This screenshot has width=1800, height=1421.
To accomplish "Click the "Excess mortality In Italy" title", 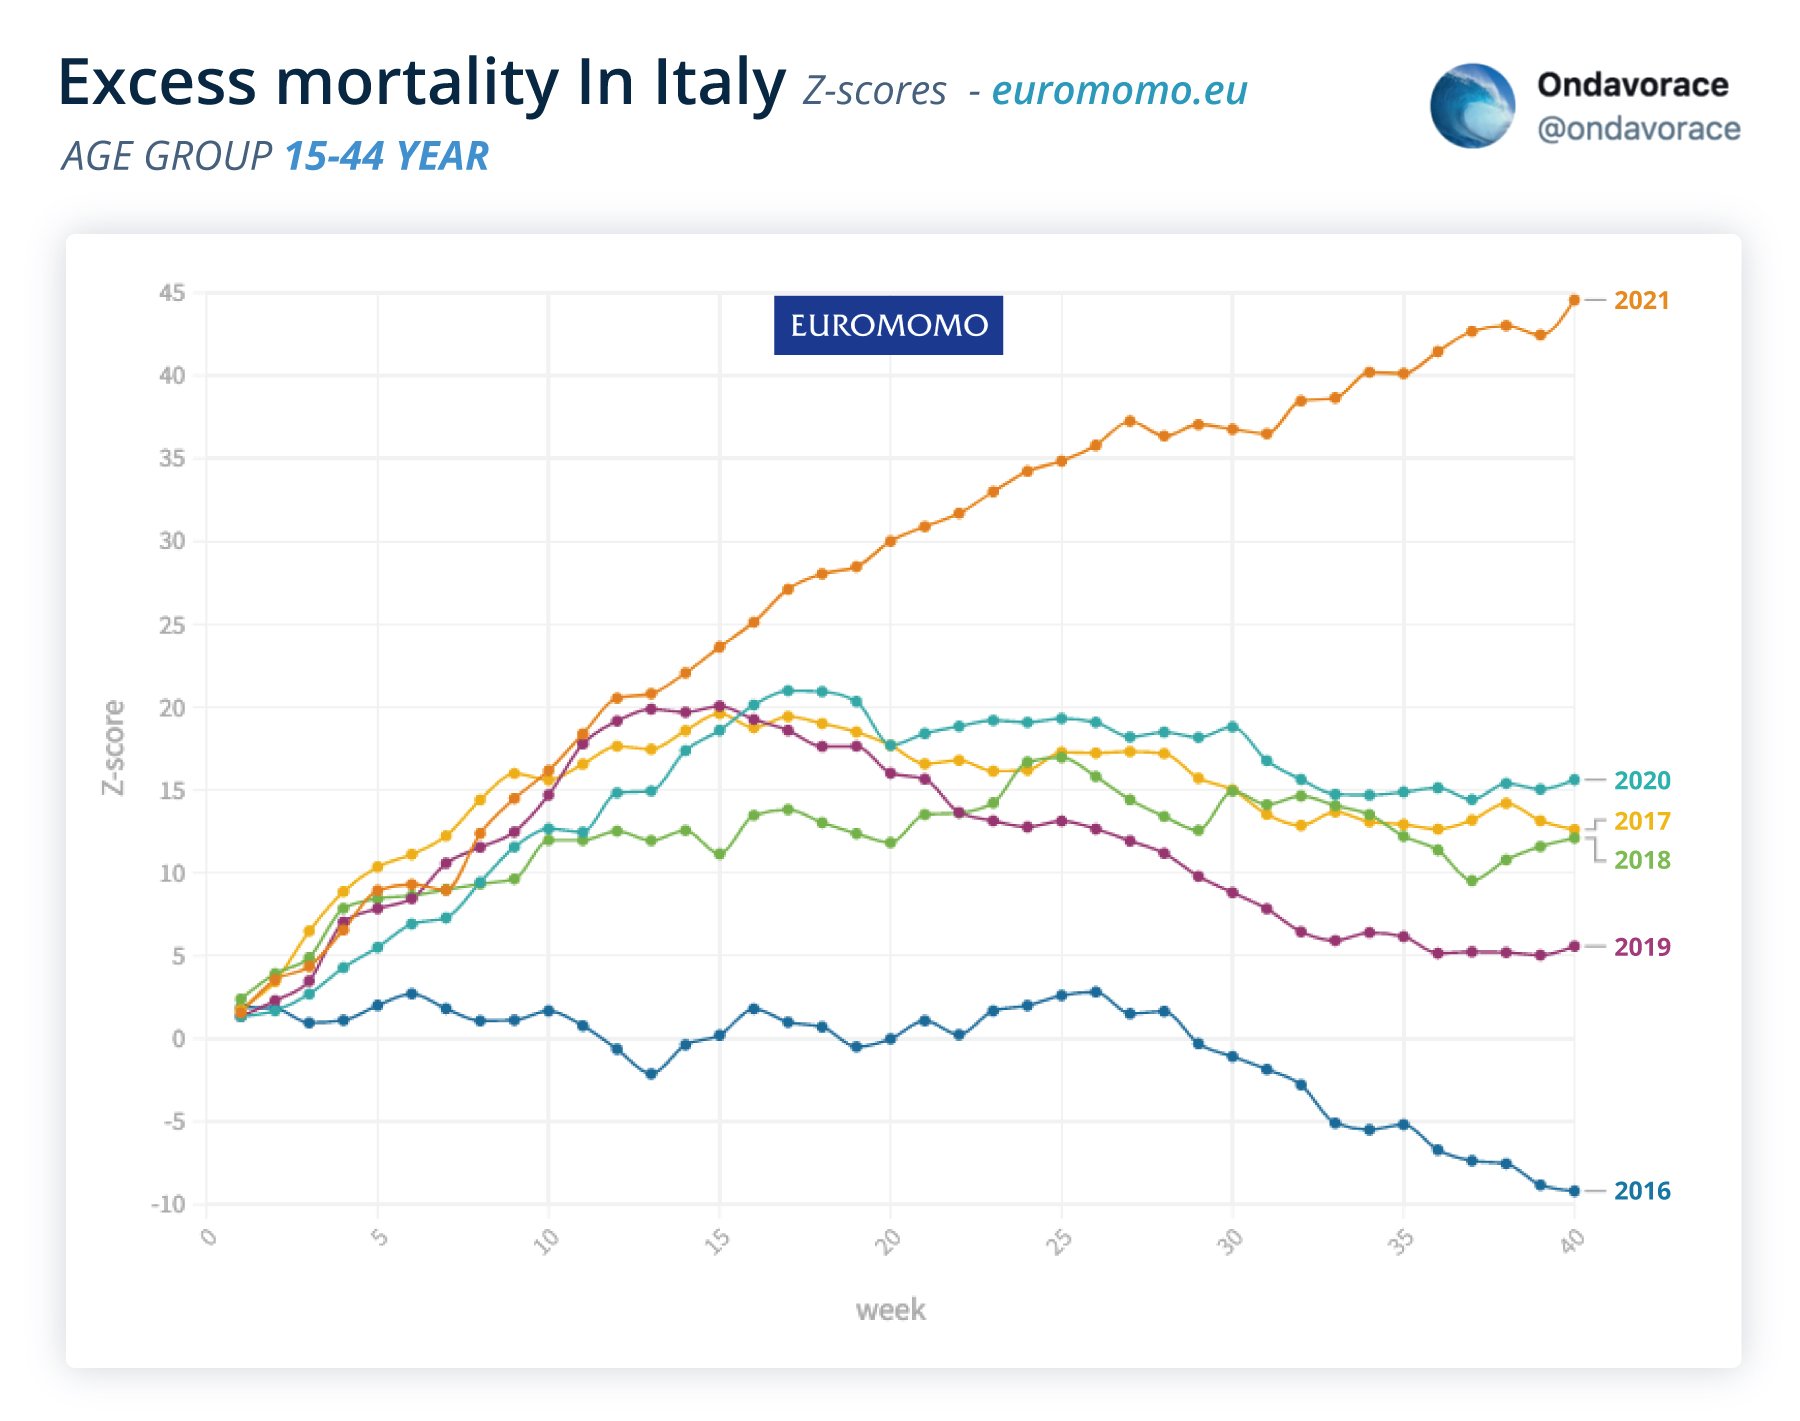I will [421, 82].
